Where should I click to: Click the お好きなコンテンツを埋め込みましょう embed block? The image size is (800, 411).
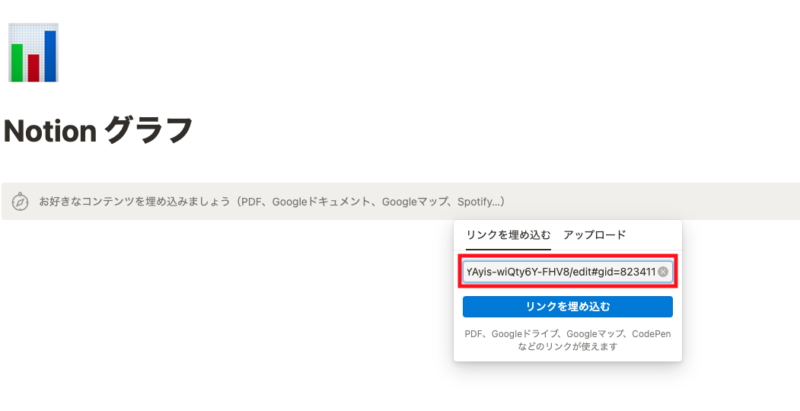pyautogui.click(x=401, y=201)
